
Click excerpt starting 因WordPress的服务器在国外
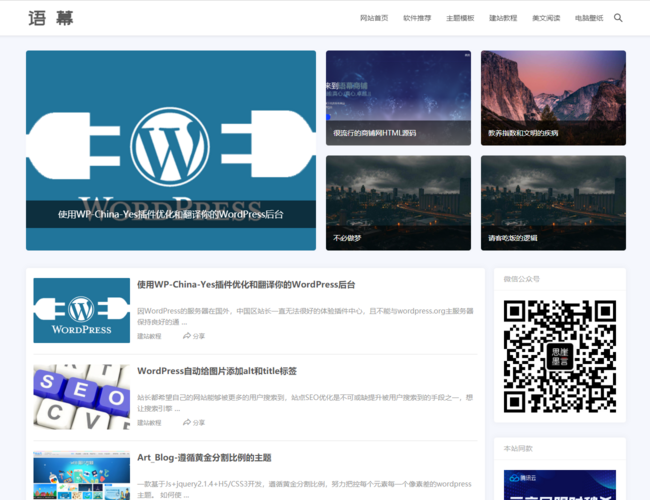[305, 316]
